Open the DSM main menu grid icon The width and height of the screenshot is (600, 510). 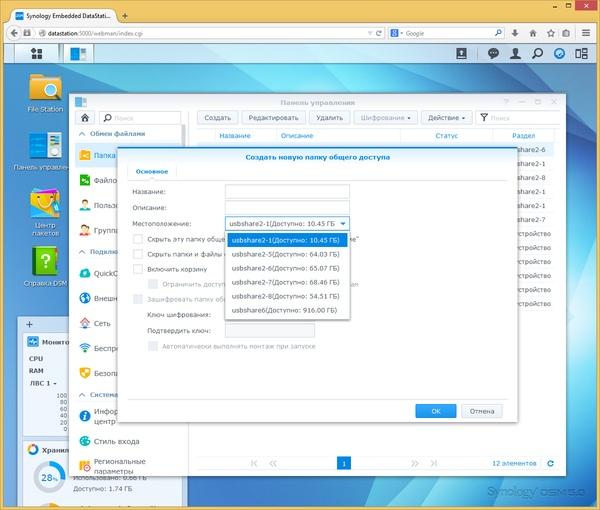[x=36, y=54]
